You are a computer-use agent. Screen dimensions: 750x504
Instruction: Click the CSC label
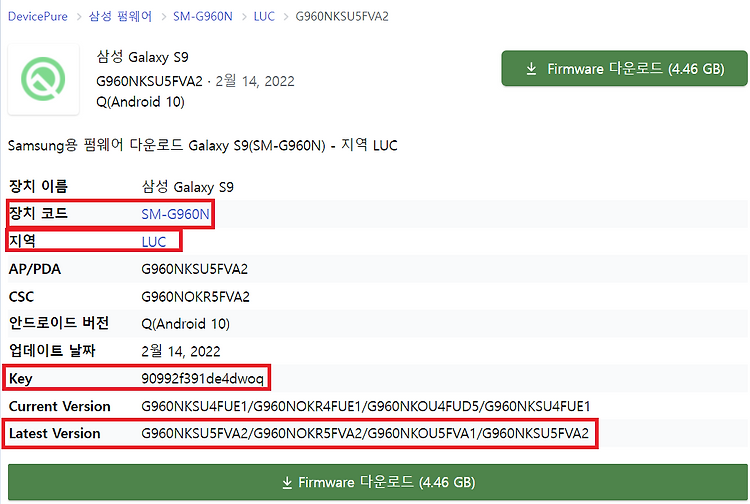point(21,297)
